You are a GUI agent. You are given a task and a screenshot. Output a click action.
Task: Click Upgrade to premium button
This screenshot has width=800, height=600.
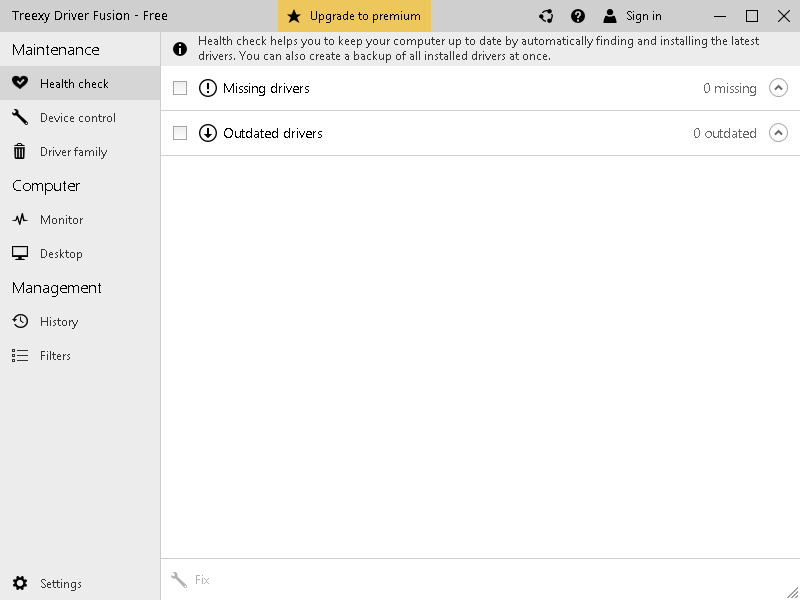coord(354,16)
